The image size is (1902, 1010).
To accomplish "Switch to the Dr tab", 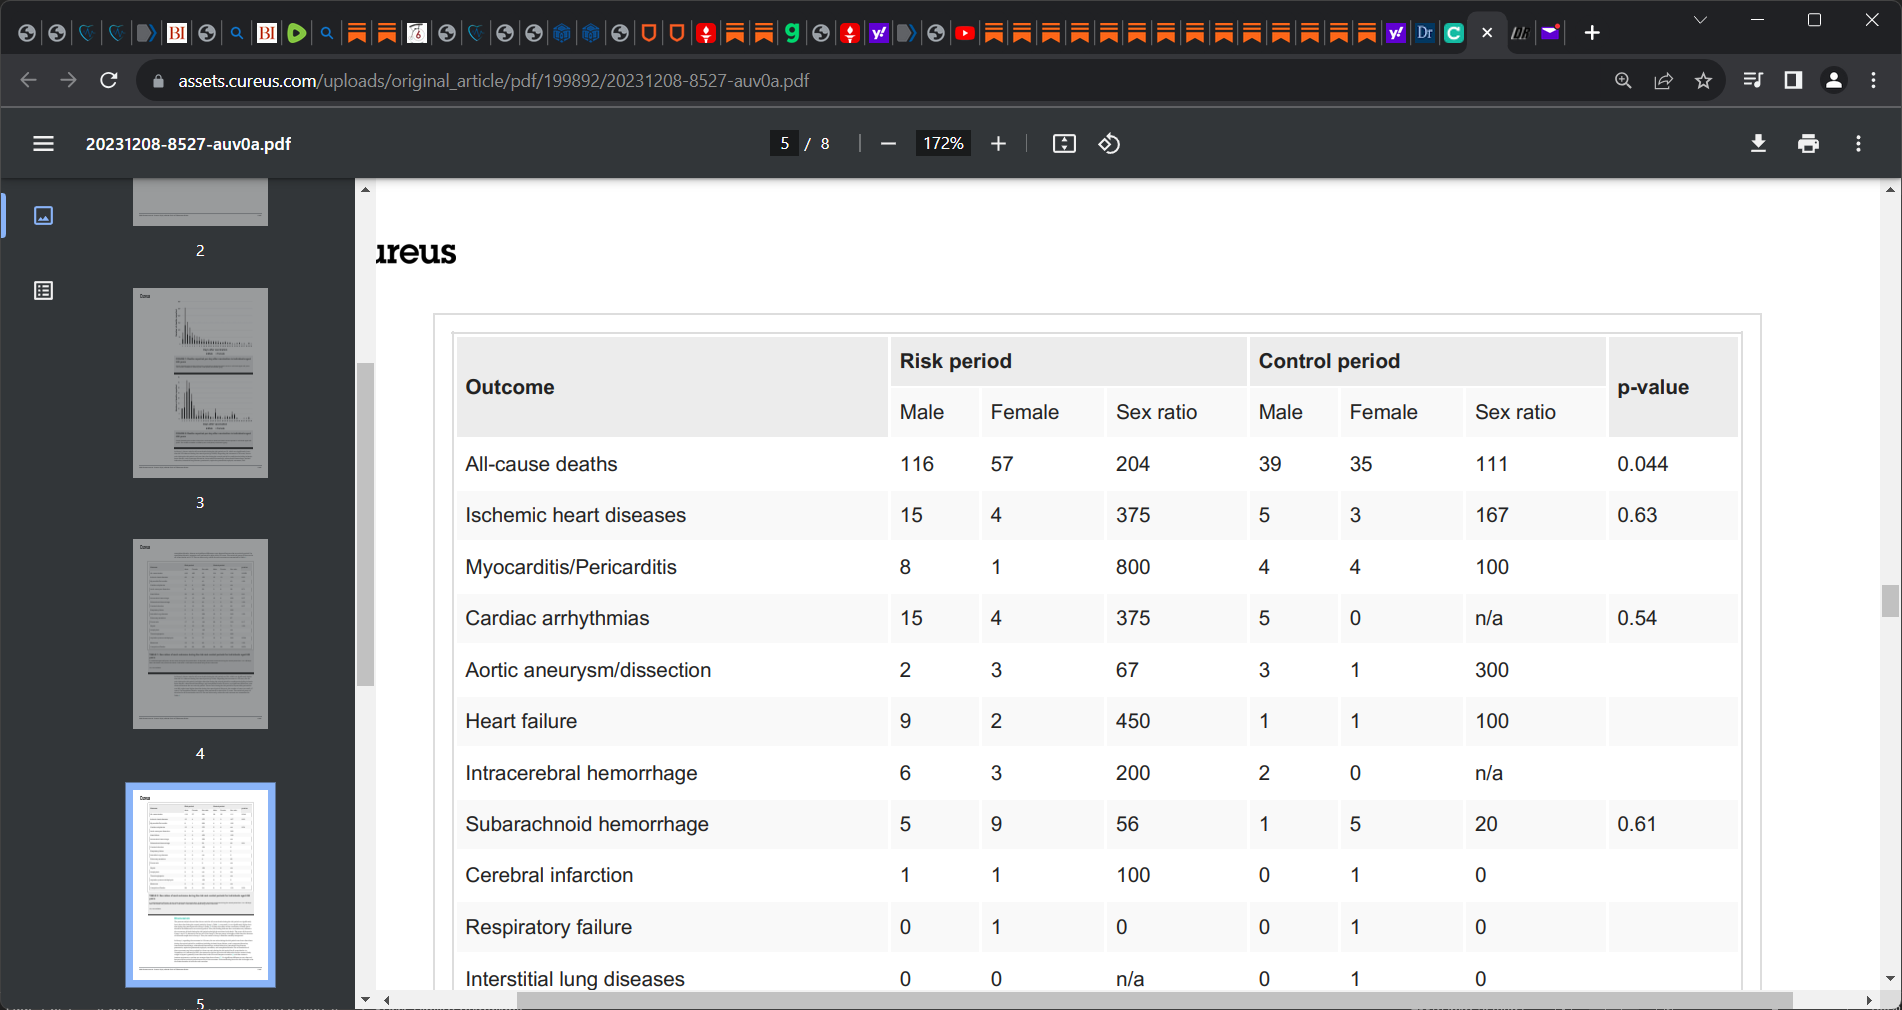I will pos(1425,33).
